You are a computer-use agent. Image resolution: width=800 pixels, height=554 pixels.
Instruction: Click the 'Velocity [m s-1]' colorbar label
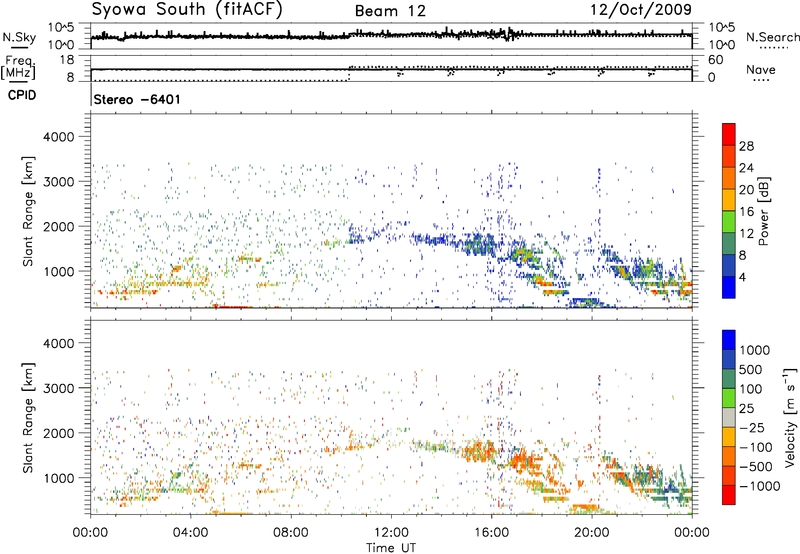pos(790,417)
